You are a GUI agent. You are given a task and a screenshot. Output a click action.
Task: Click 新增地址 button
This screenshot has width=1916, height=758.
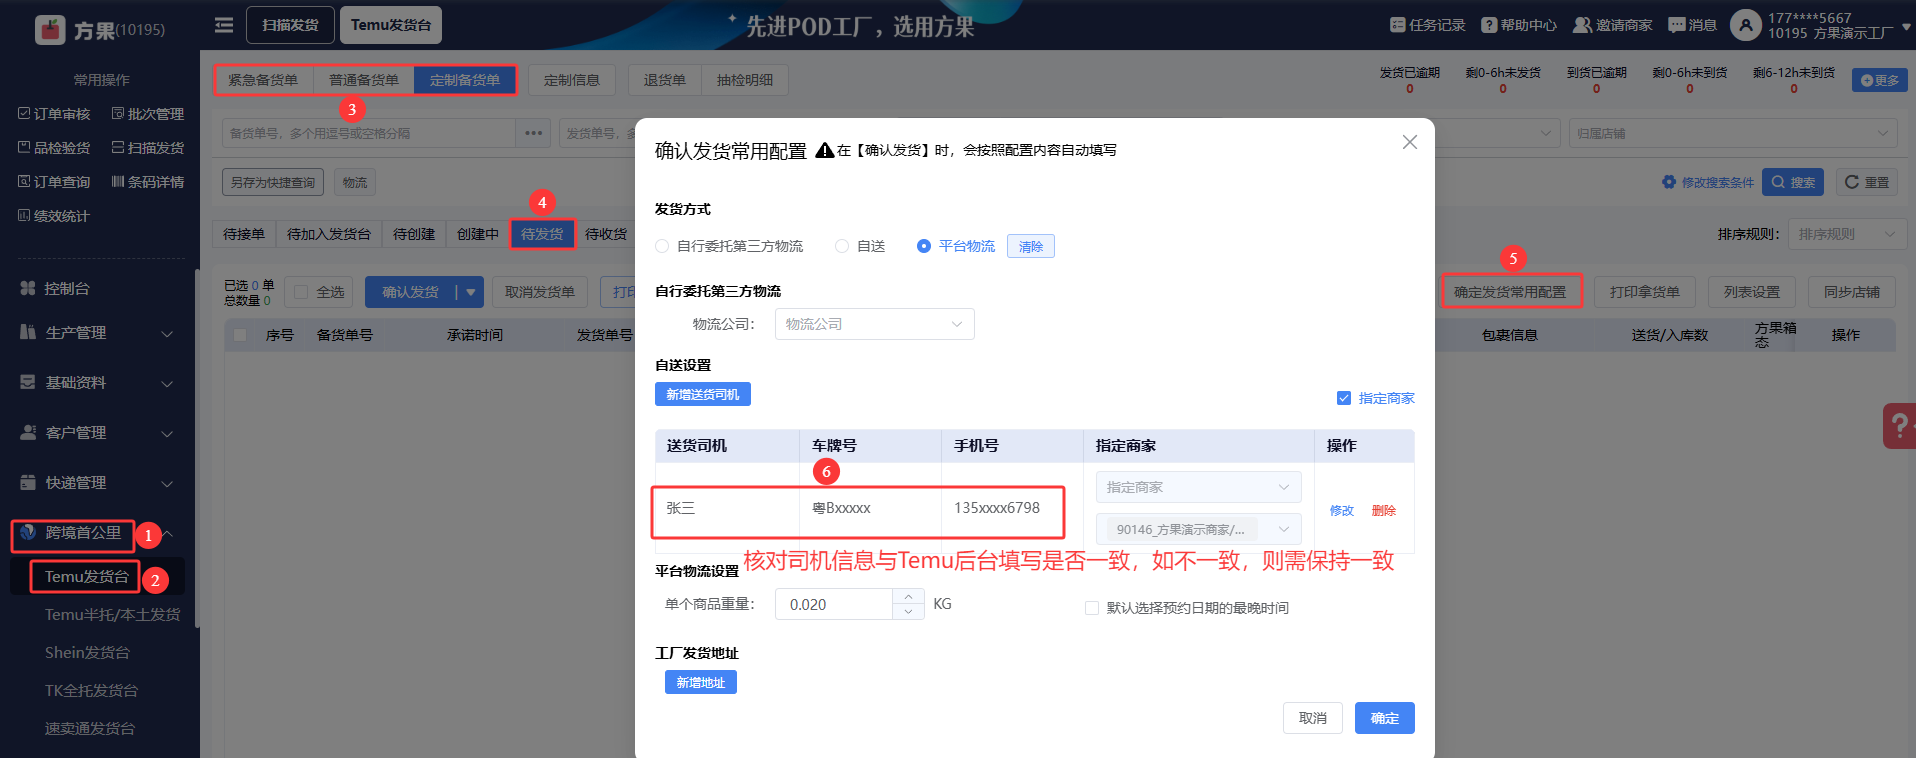[701, 682]
